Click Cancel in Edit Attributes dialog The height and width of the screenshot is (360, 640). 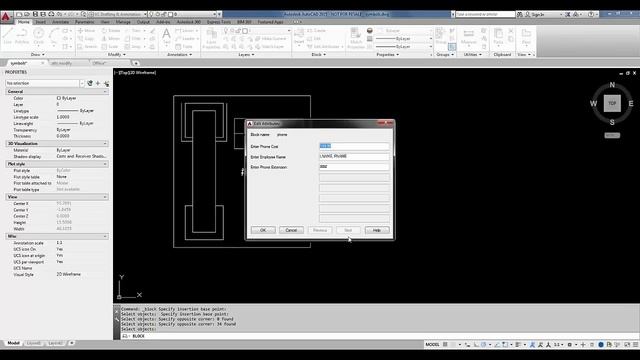291,230
